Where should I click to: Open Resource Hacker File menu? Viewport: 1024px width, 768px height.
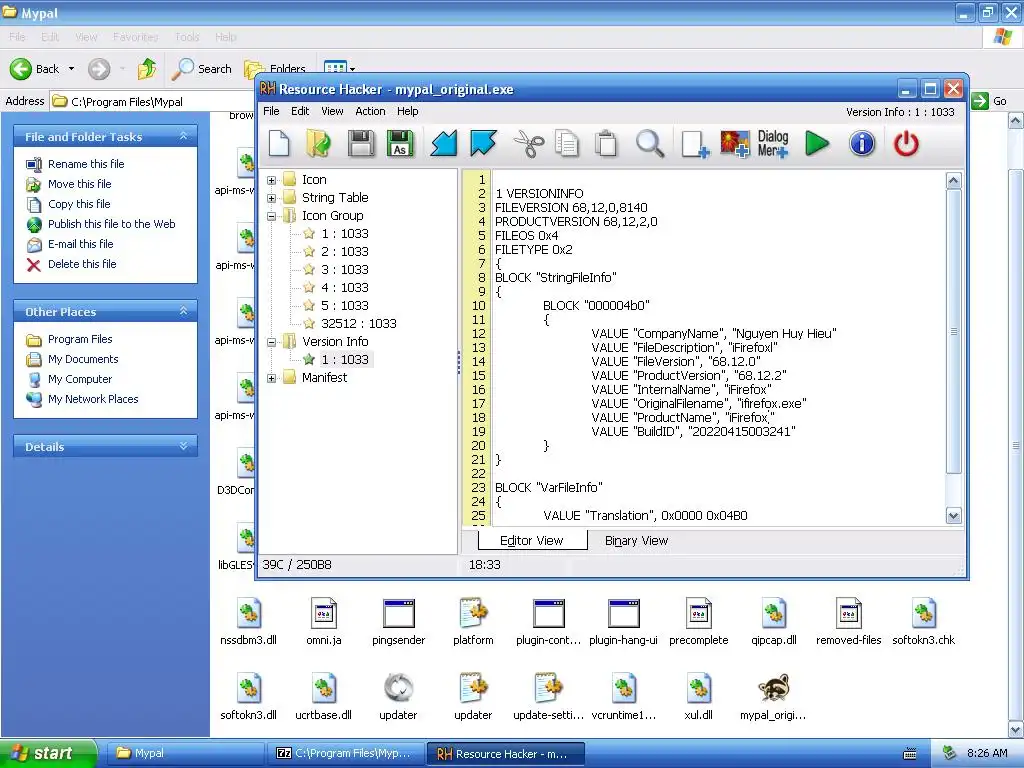271,111
